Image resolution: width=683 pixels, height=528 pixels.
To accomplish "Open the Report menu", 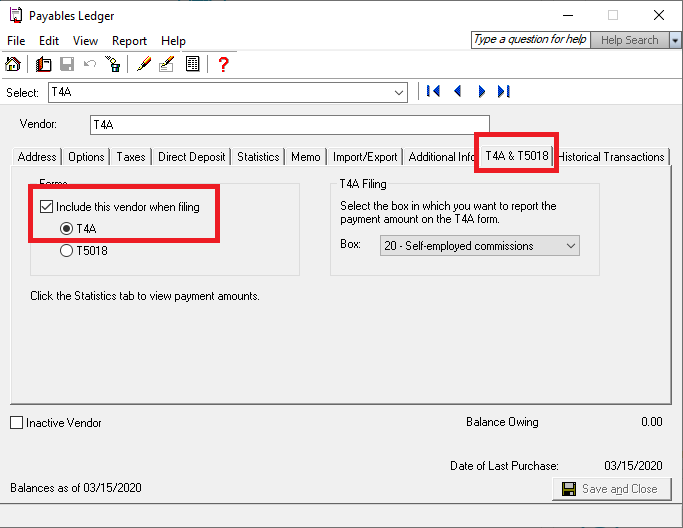I will click(129, 41).
